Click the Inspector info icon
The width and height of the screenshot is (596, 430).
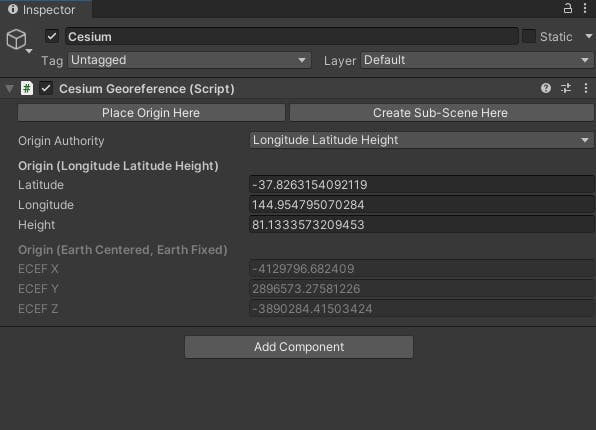pyautogui.click(x=13, y=9)
